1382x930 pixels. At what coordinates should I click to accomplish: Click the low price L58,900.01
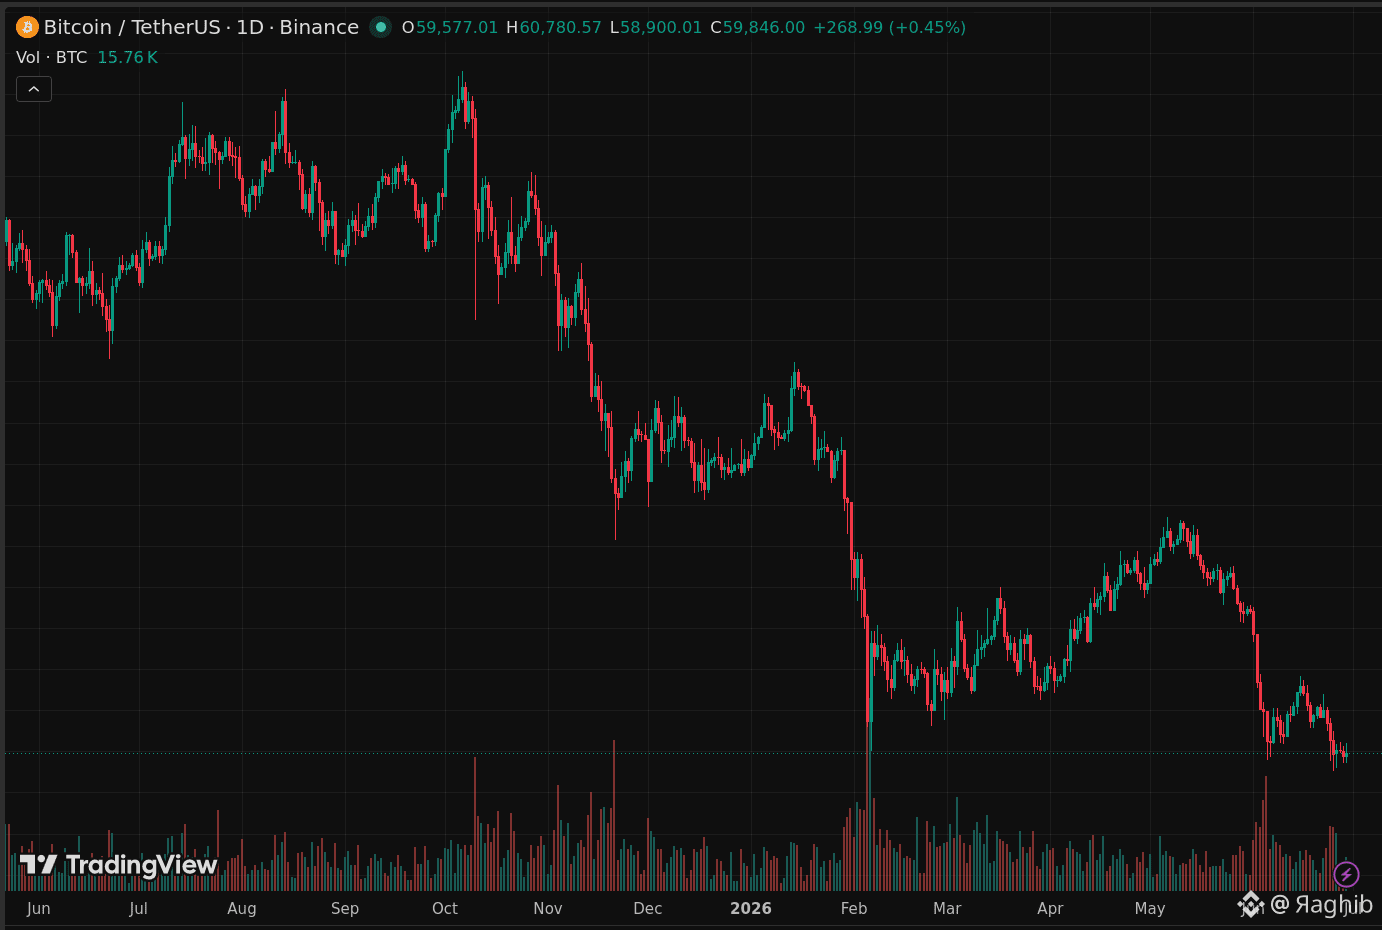tap(656, 27)
